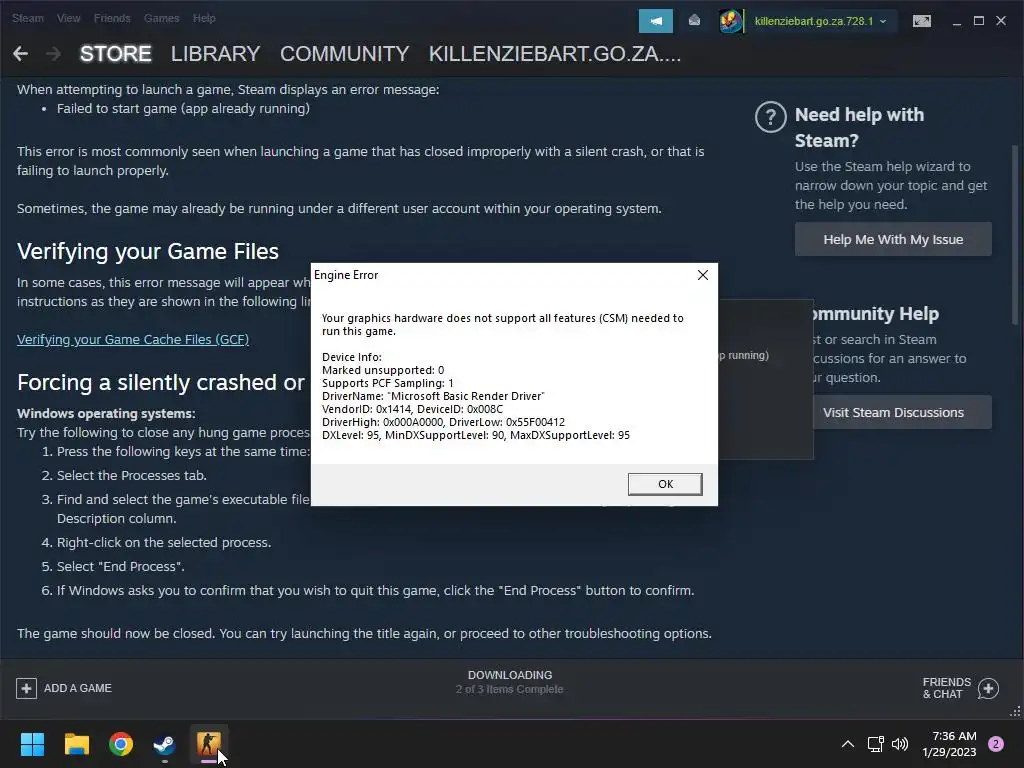The width and height of the screenshot is (1024, 768).
Task: Click the DriverName line in error dialog
Action: [433, 396]
